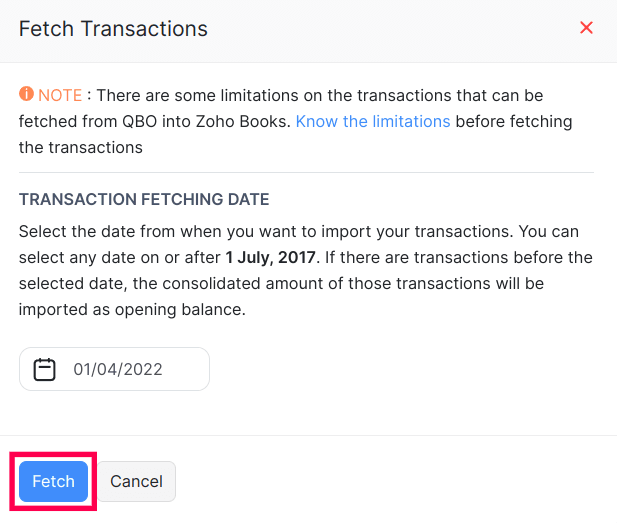Select the orange NOTE label
617x523 pixels.
pos(60,96)
